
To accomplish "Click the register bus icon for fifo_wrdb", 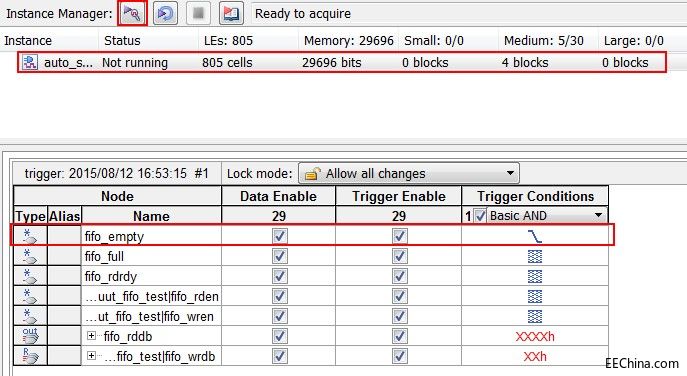I will point(30,356).
